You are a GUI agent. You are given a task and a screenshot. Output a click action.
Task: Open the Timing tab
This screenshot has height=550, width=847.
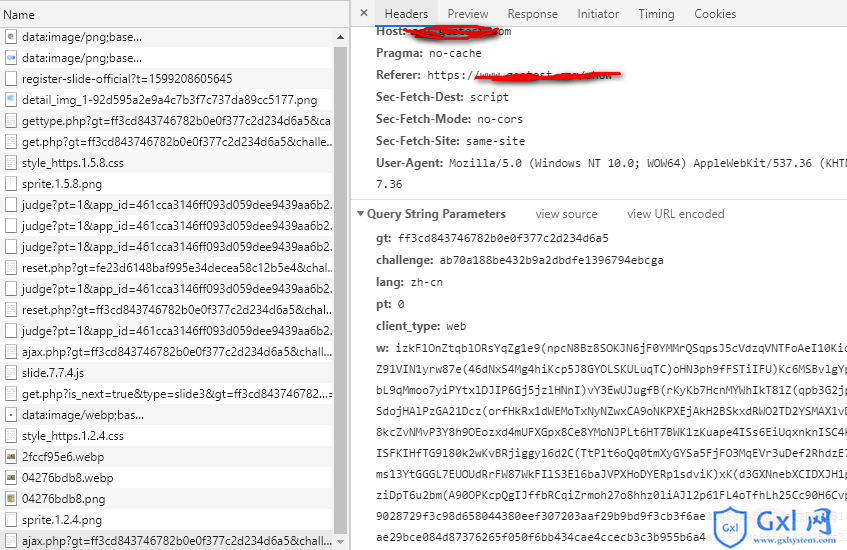click(656, 14)
